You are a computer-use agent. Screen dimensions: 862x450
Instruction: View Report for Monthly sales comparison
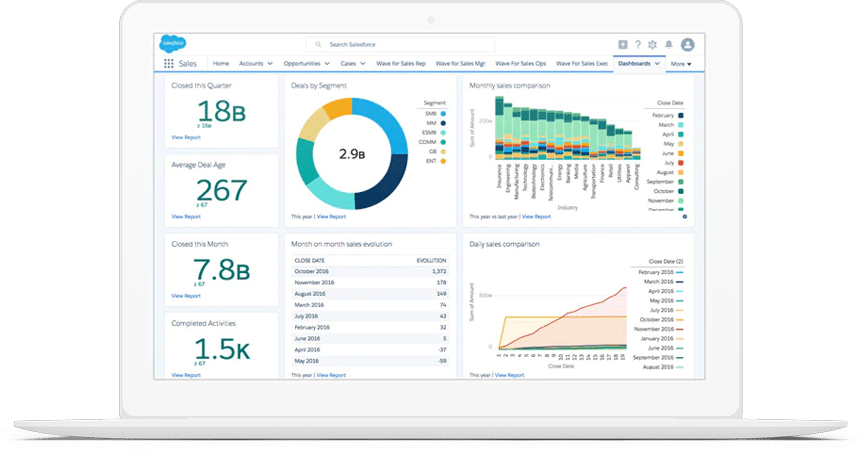click(x=536, y=216)
